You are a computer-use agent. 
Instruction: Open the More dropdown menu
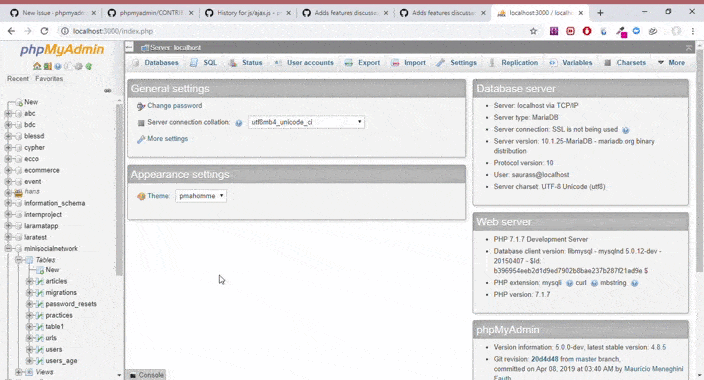coord(672,63)
